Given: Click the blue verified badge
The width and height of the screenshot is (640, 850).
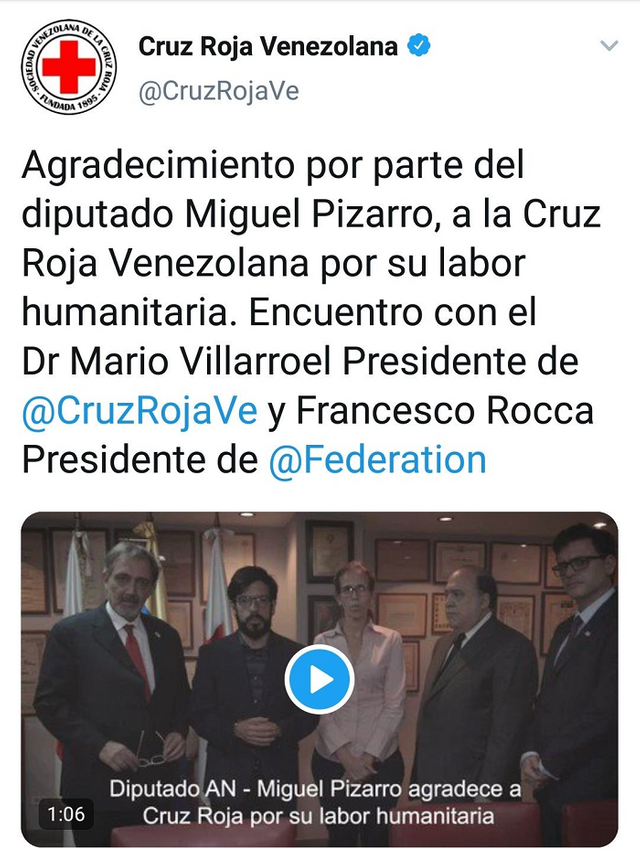Looking at the screenshot, I should point(418,46).
